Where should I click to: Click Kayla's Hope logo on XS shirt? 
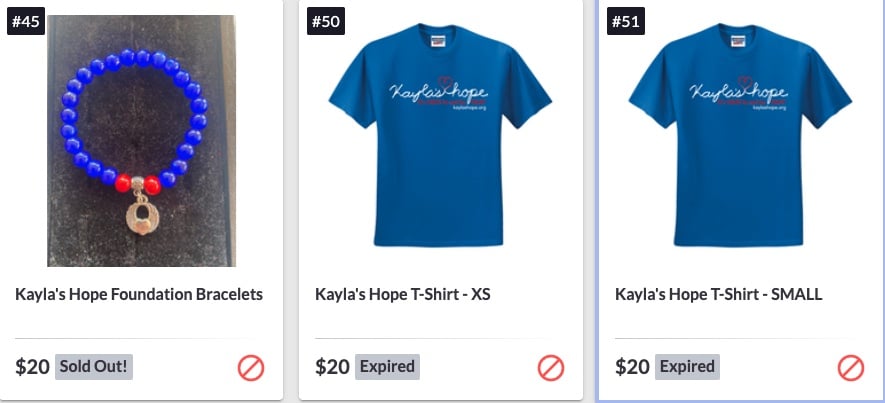(x=439, y=93)
